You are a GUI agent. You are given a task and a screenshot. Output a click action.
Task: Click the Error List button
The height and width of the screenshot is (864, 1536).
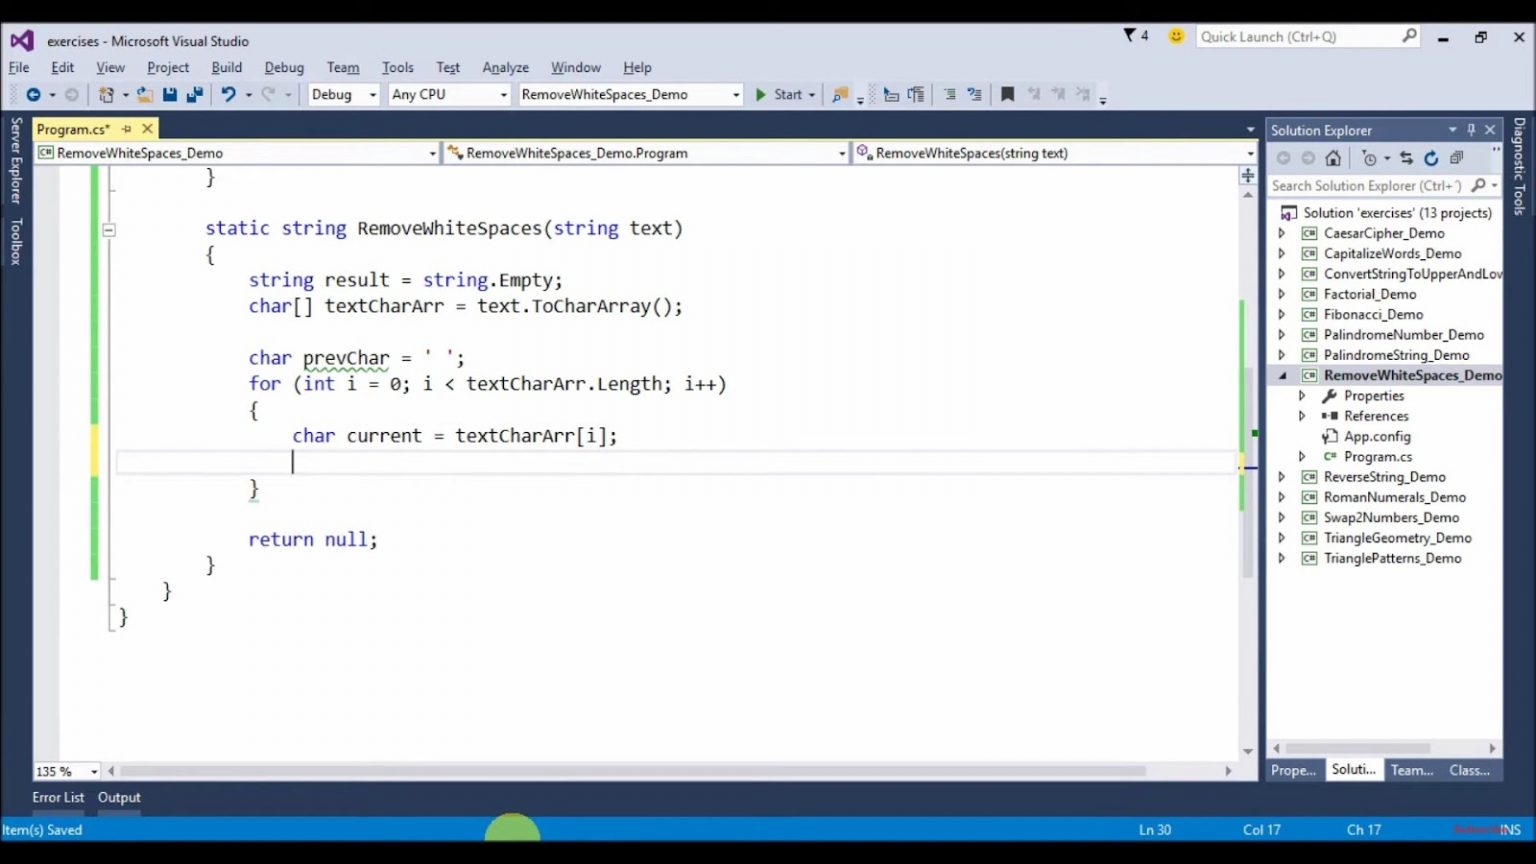[x=57, y=797]
